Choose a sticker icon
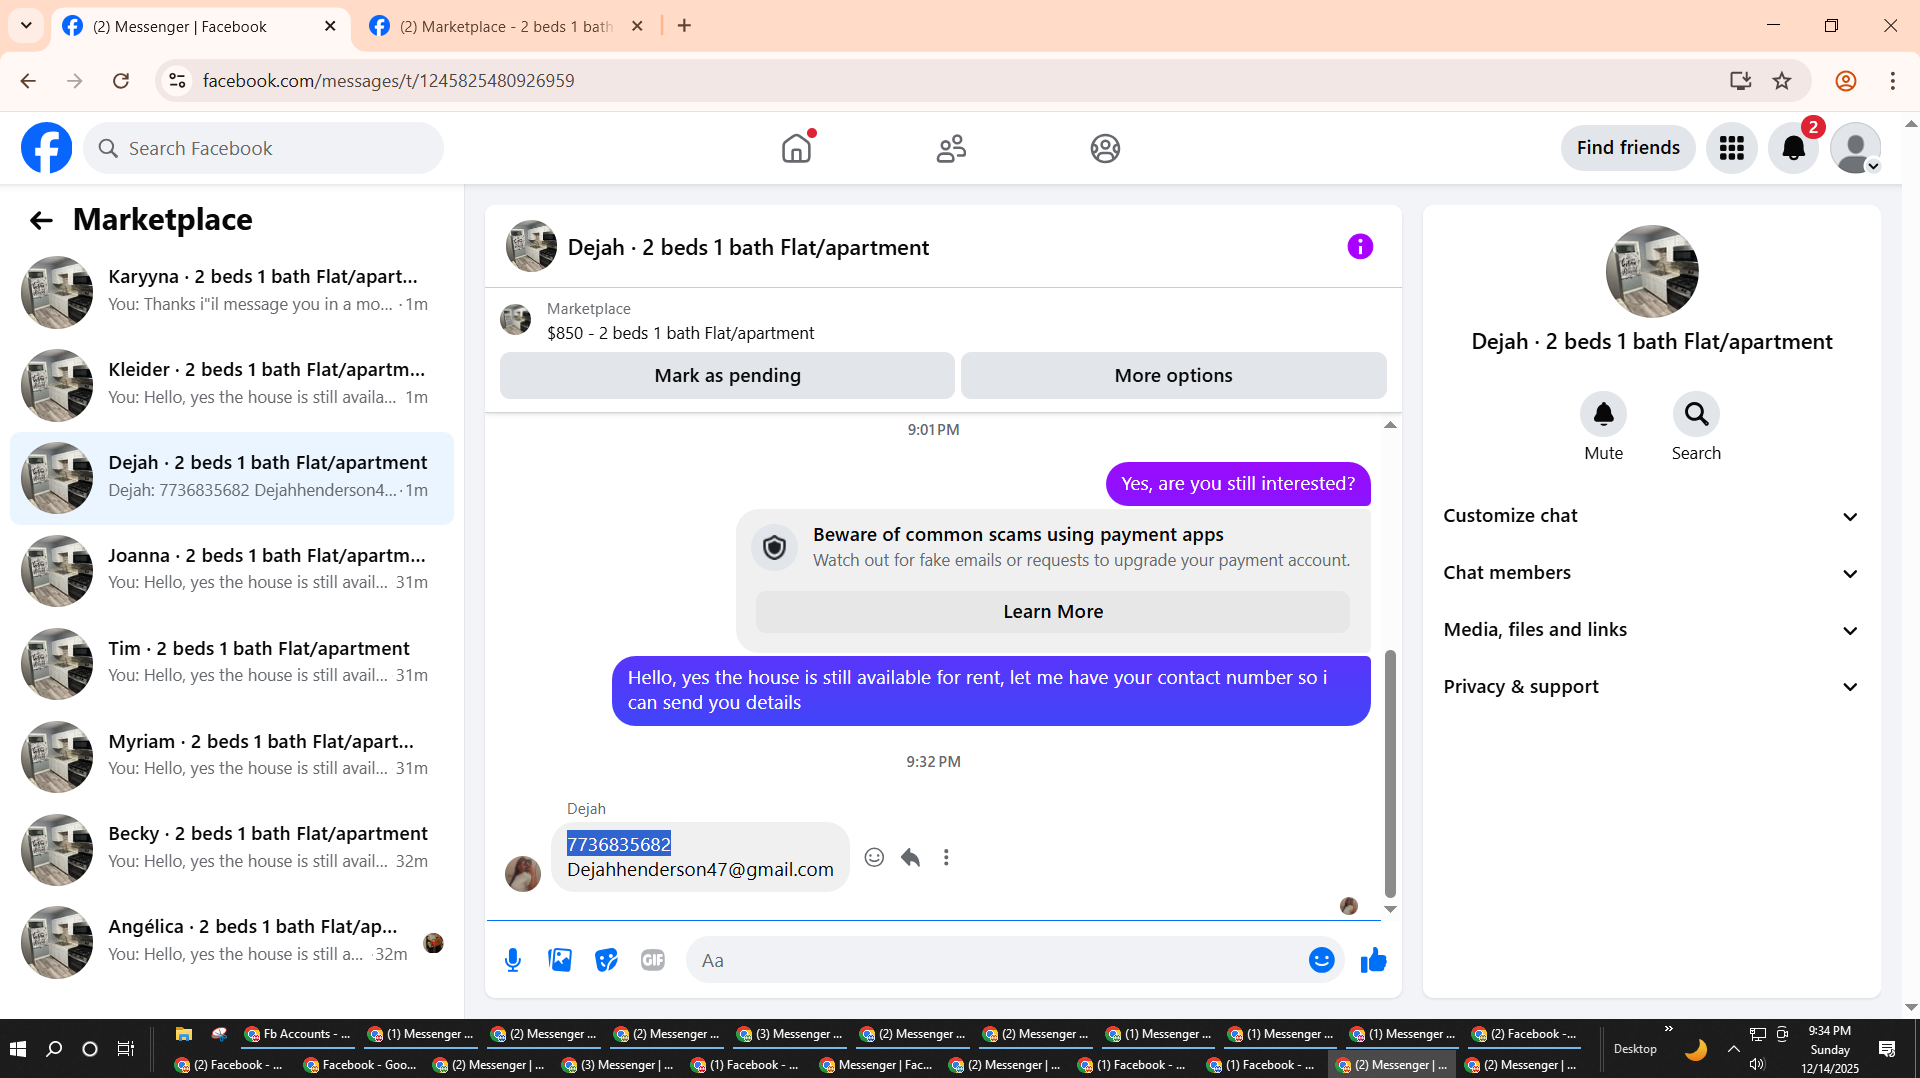Image resolution: width=1920 pixels, height=1078 pixels. (606, 960)
